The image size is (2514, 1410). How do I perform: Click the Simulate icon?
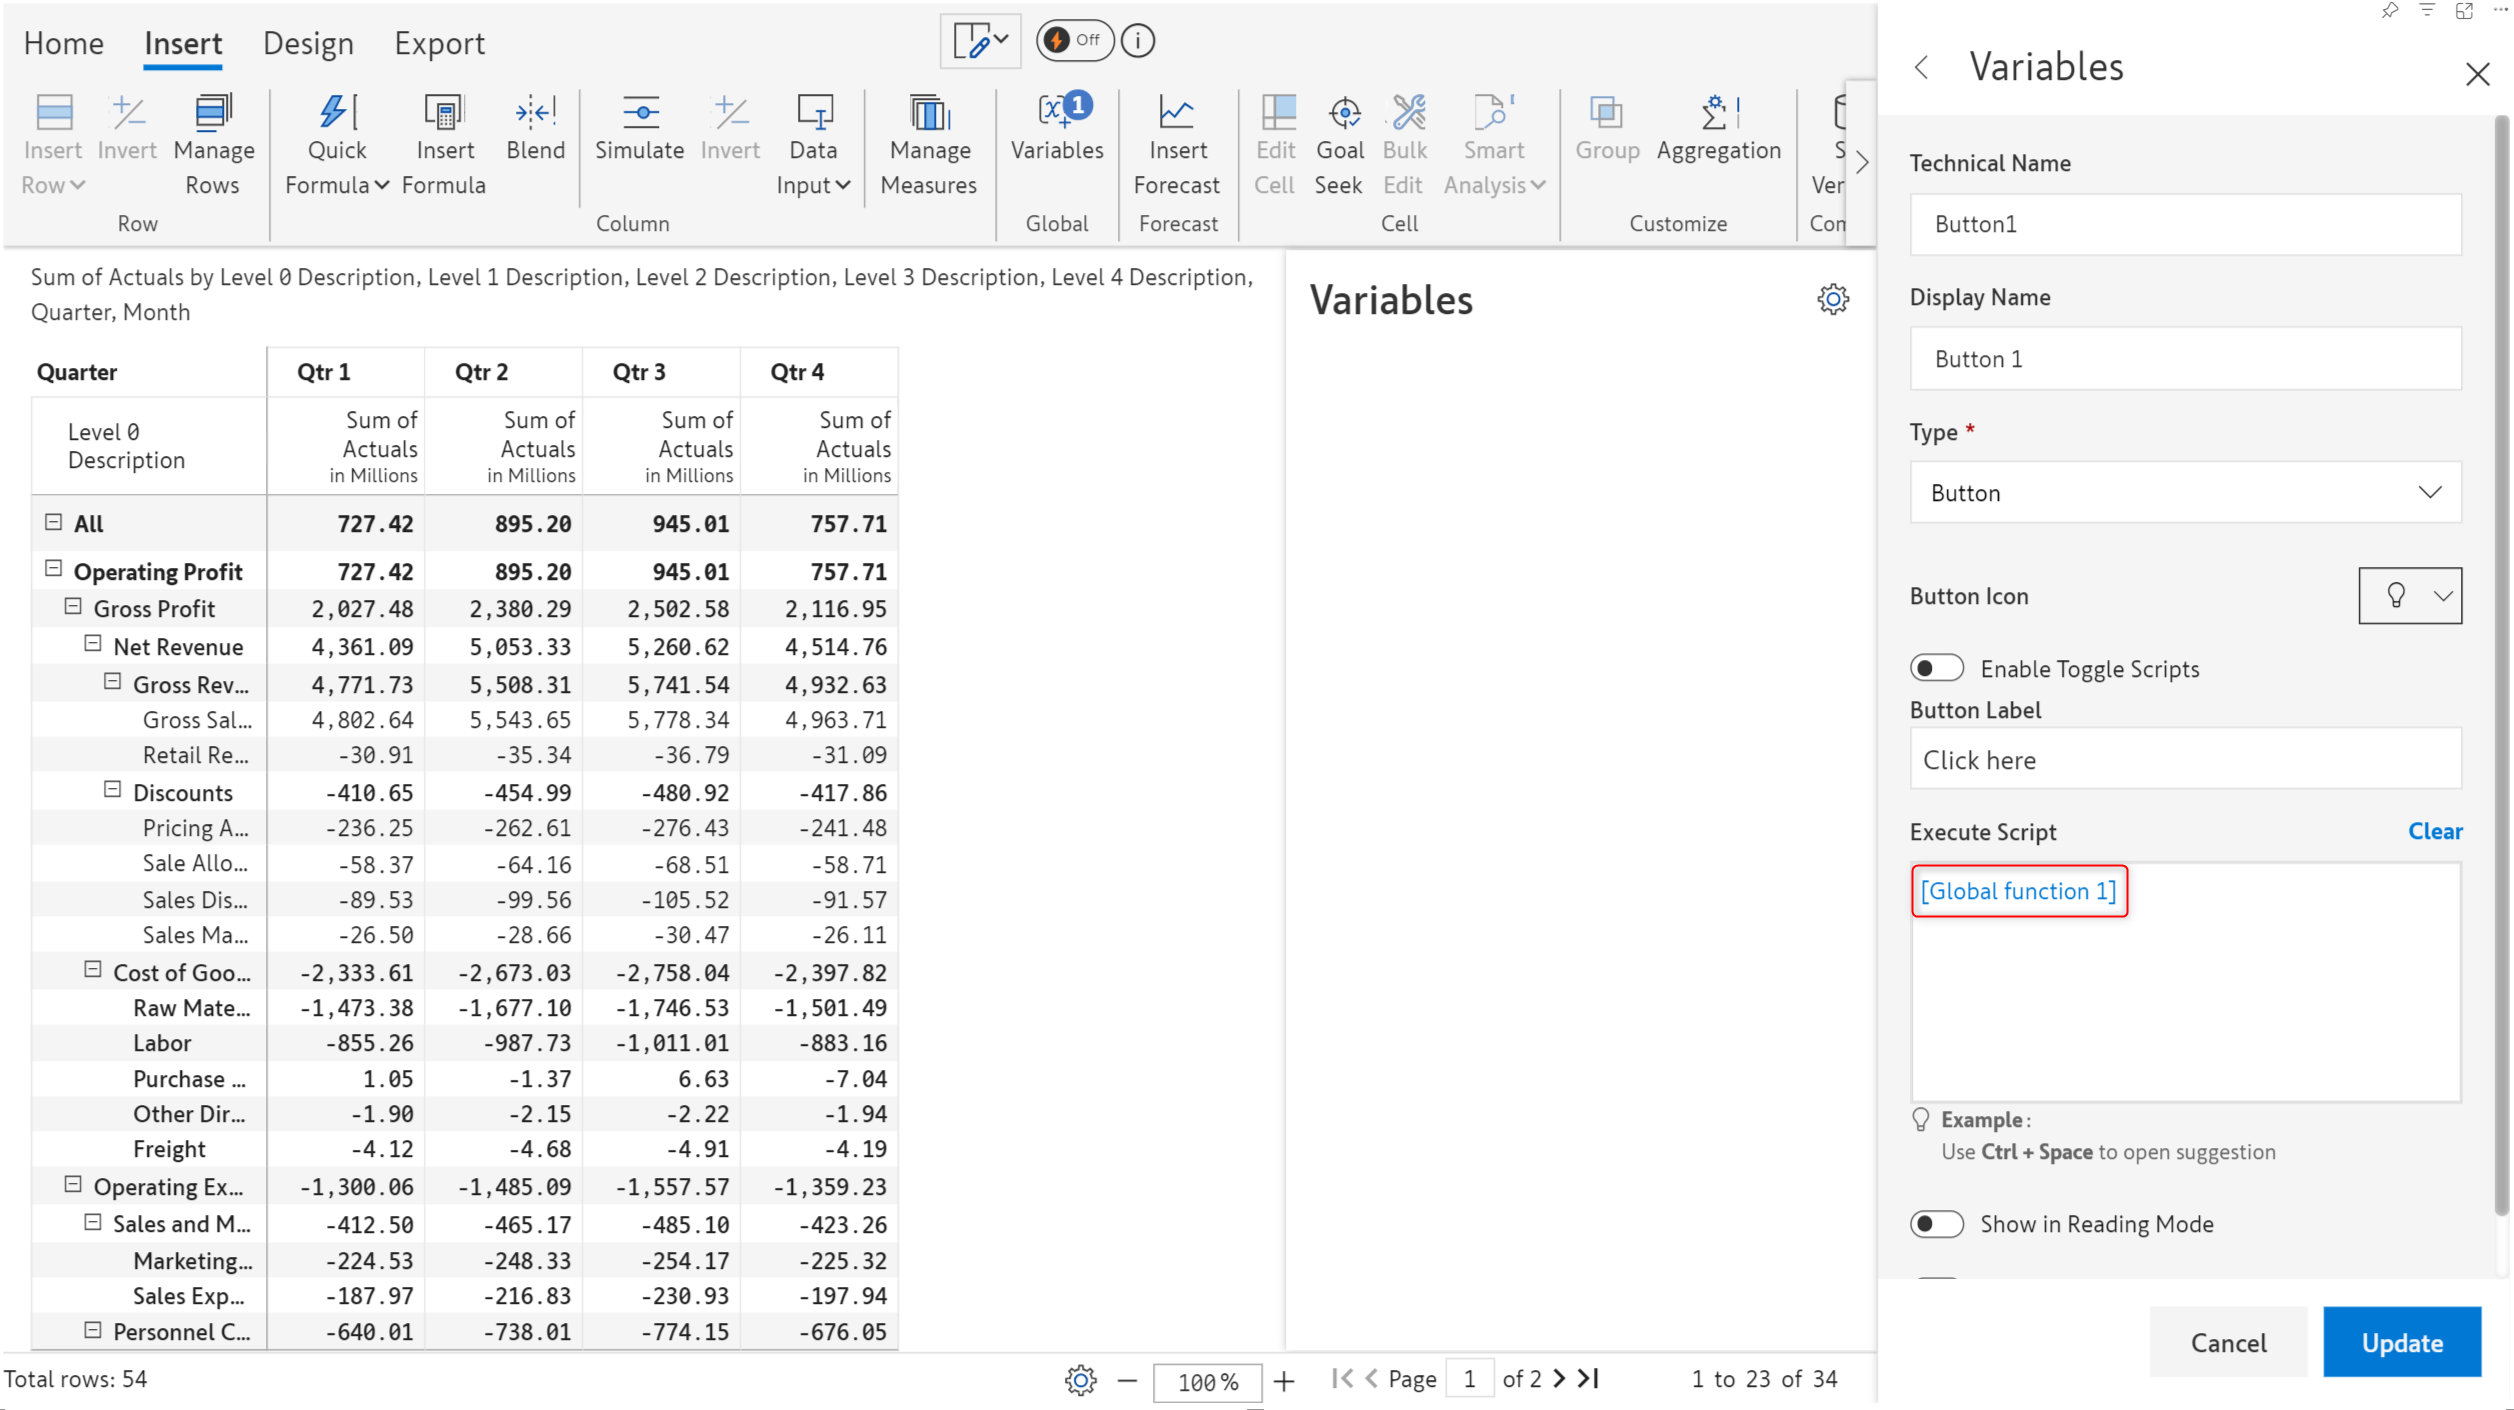[x=640, y=112]
